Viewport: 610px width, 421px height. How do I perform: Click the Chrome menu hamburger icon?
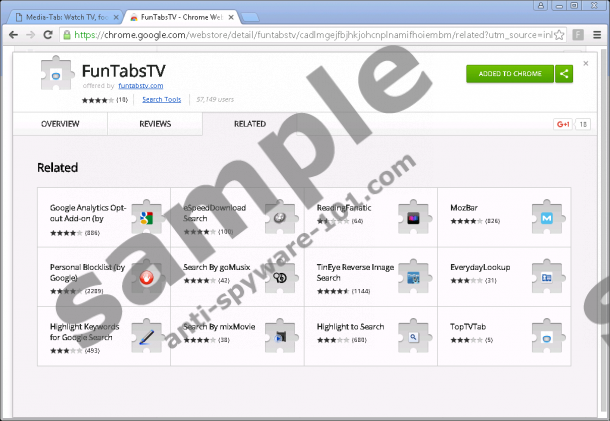[x=595, y=33]
